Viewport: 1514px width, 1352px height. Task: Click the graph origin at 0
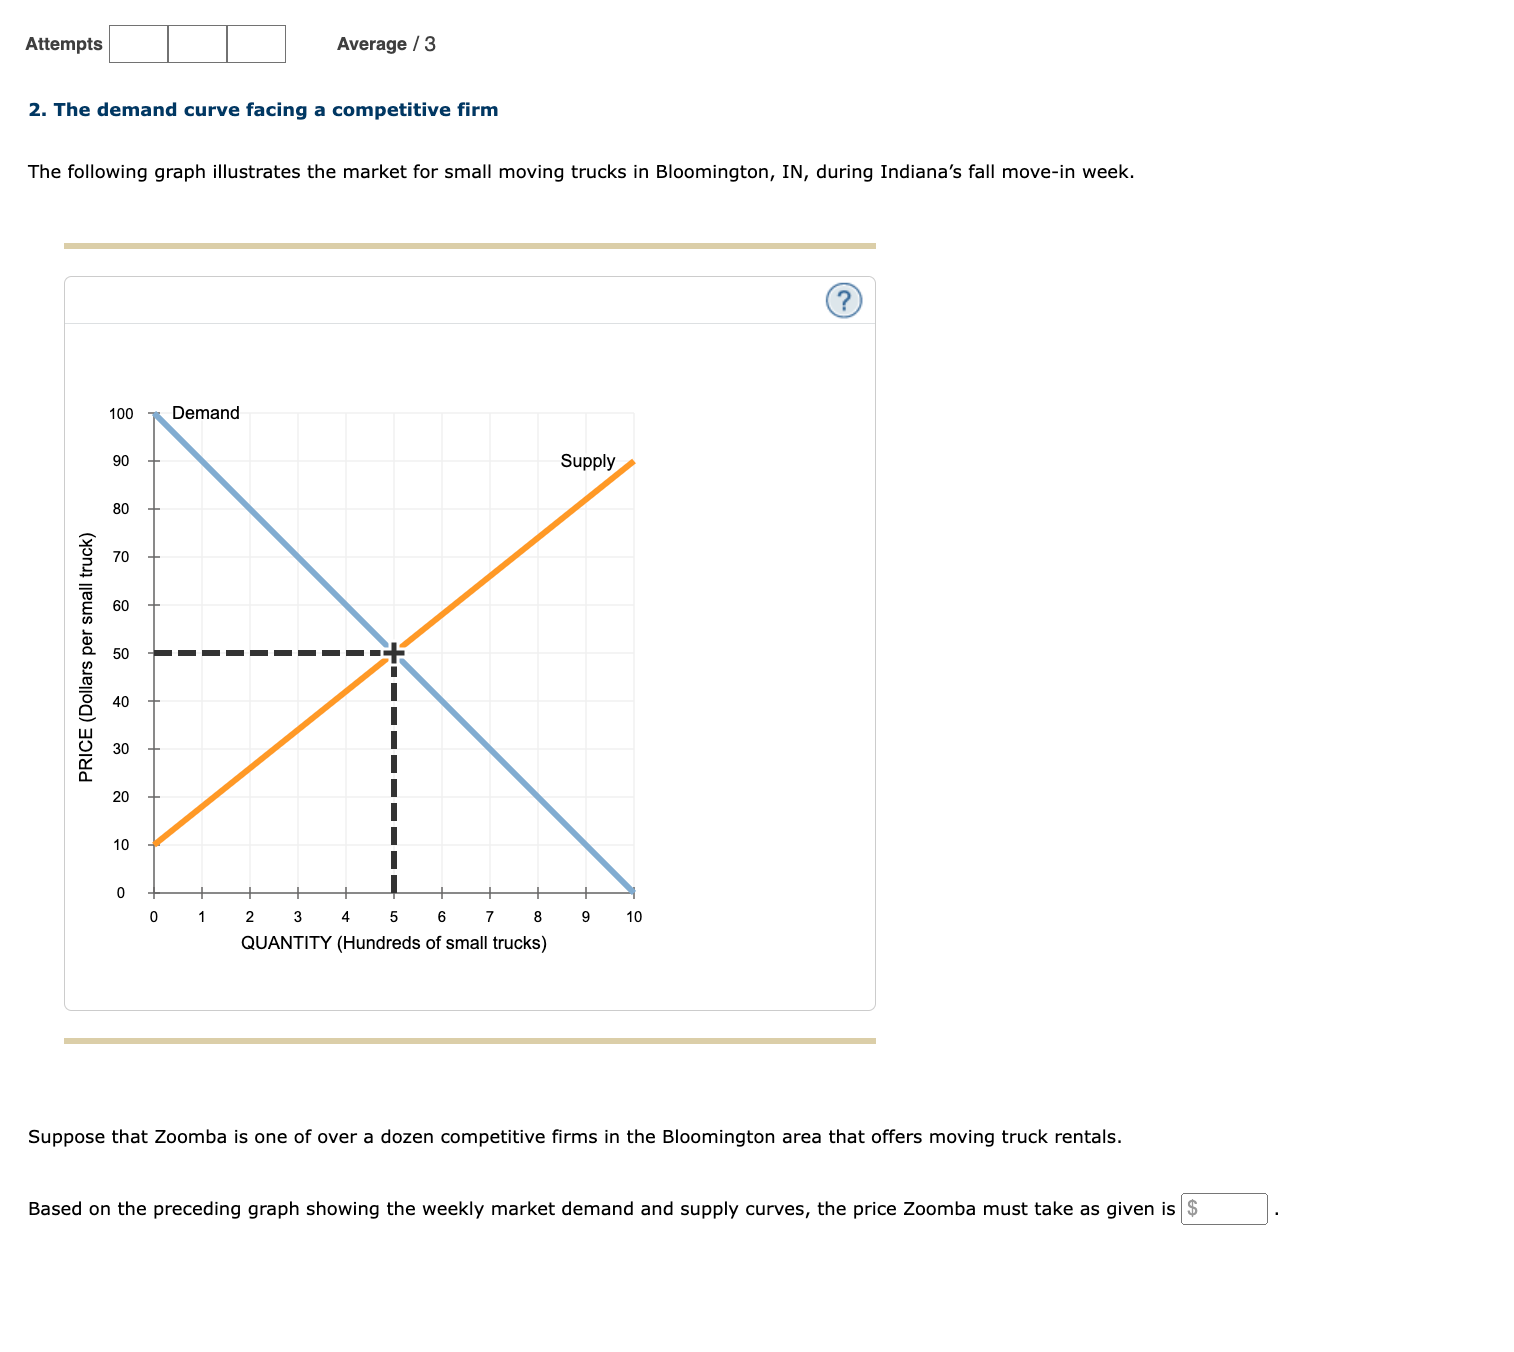coord(153,915)
